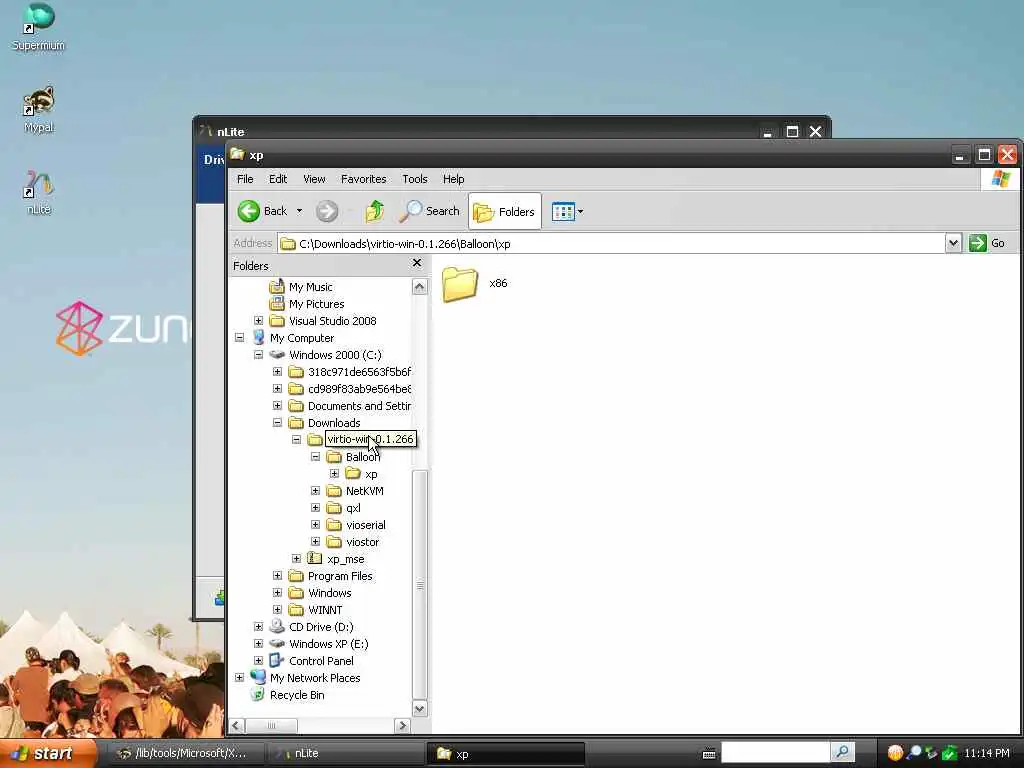Expand the xp folder in tree
1024x768 pixels.
(334, 473)
